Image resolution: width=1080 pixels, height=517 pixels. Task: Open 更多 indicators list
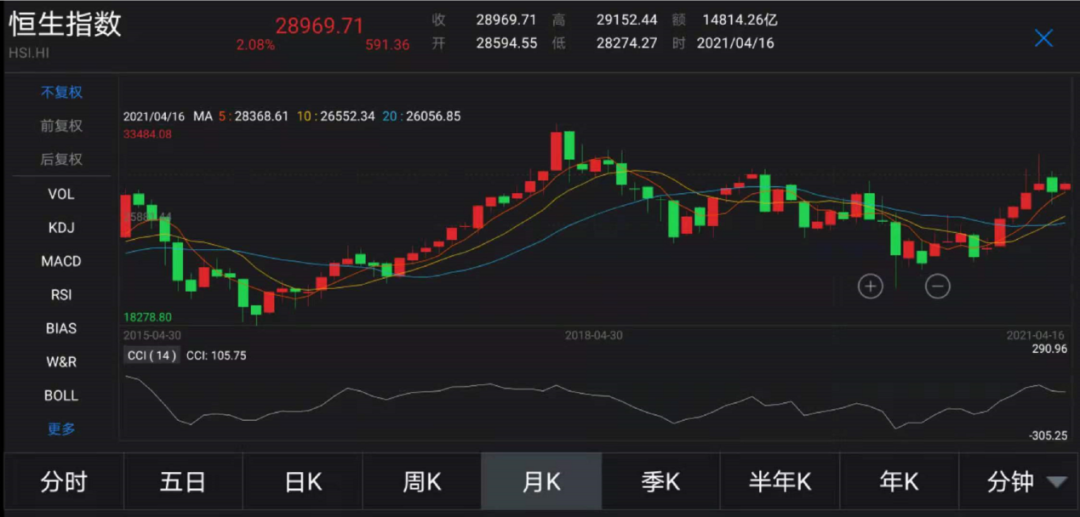[61, 430]
